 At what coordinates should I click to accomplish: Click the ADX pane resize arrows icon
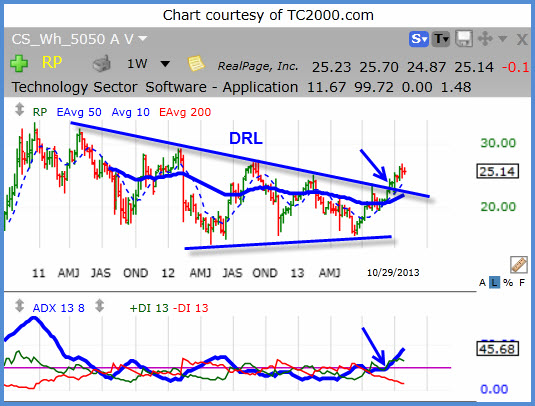click(x=19, y=306)
